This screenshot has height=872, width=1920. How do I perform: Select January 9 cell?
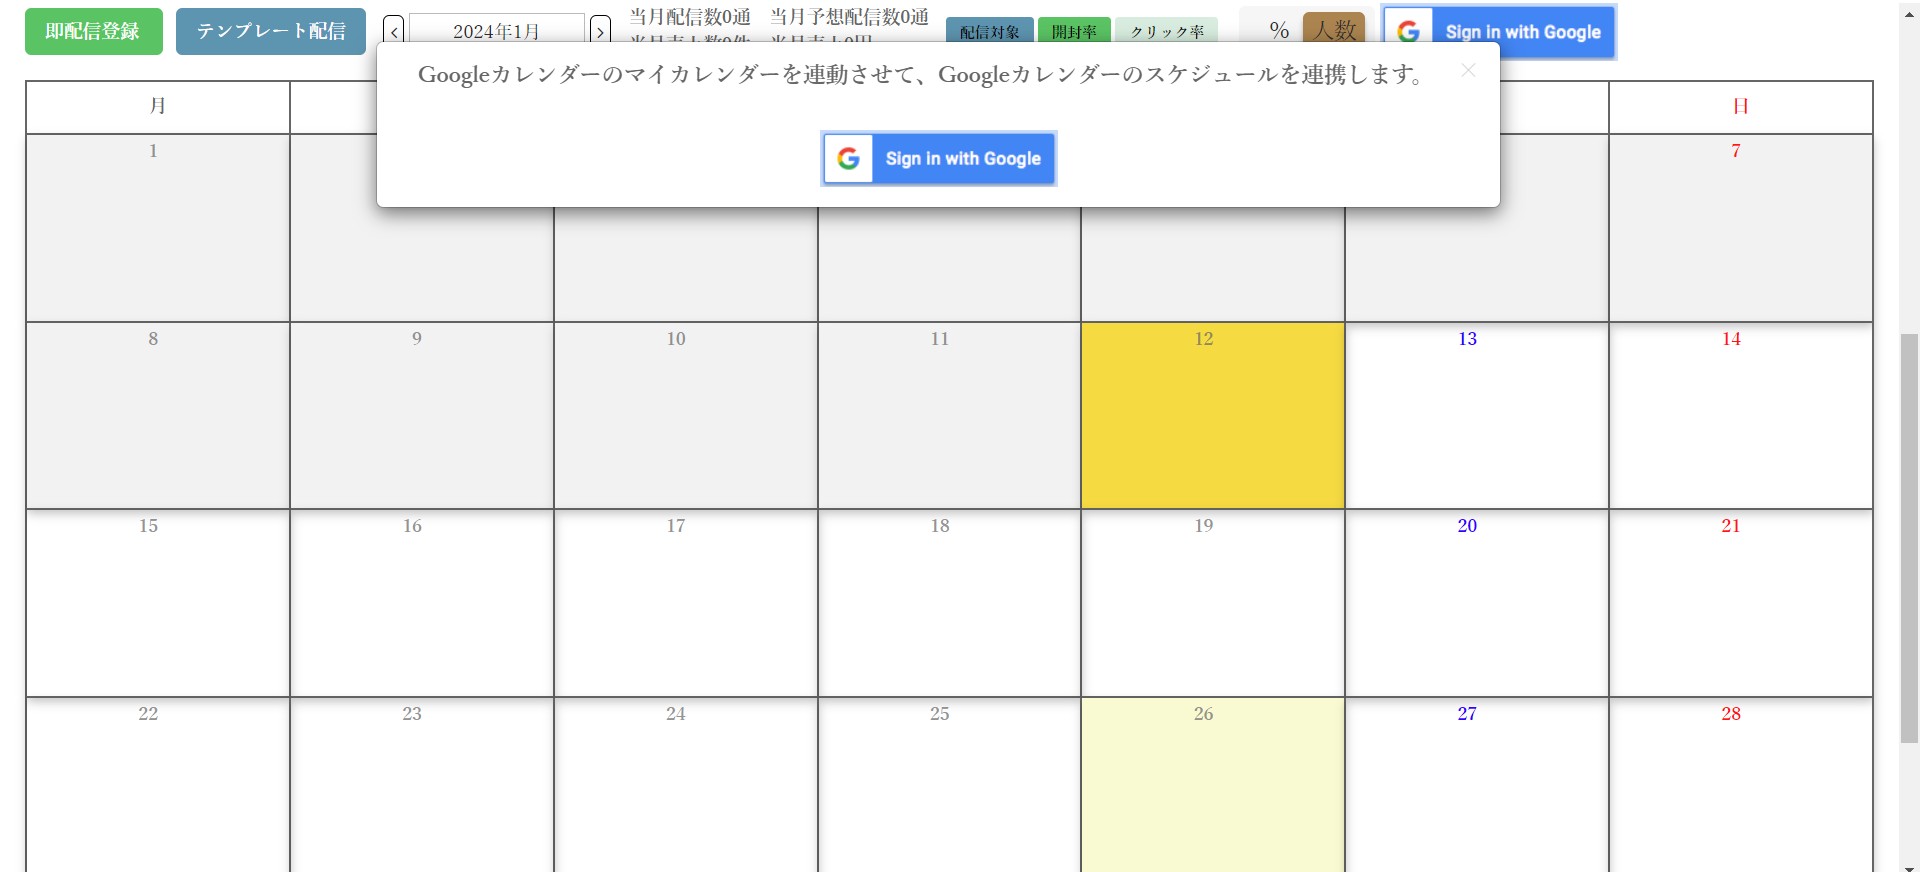point(421,415)
